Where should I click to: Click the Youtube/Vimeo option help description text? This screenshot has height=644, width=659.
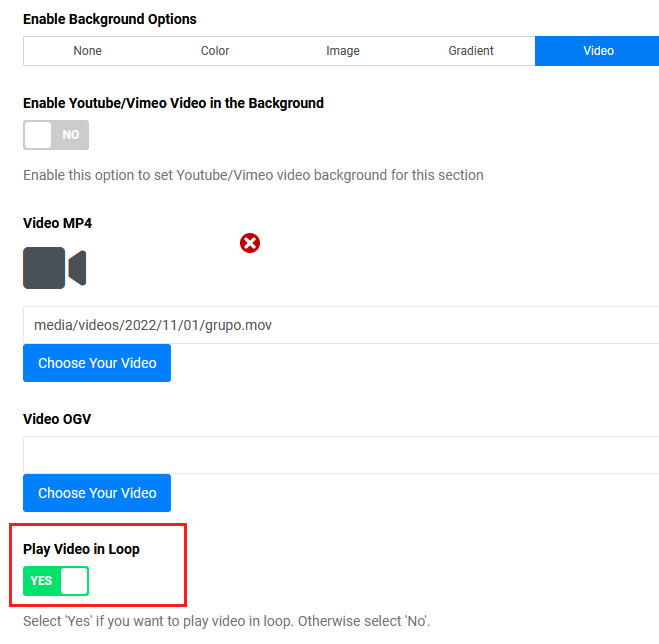[253, 175]
